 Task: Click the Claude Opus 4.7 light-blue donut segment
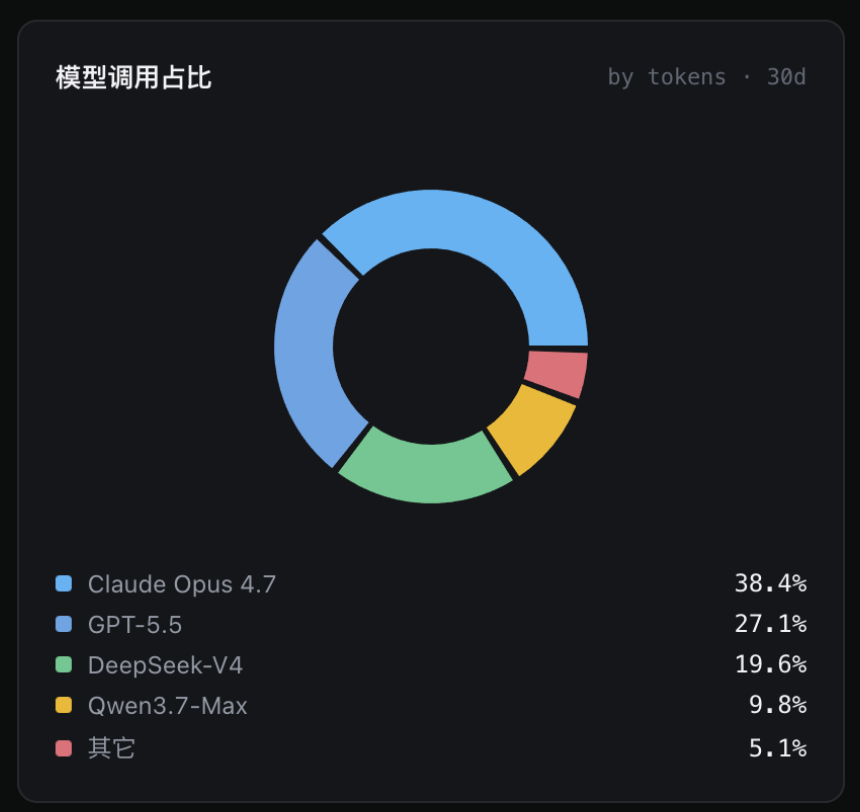(x=496, y=241)
